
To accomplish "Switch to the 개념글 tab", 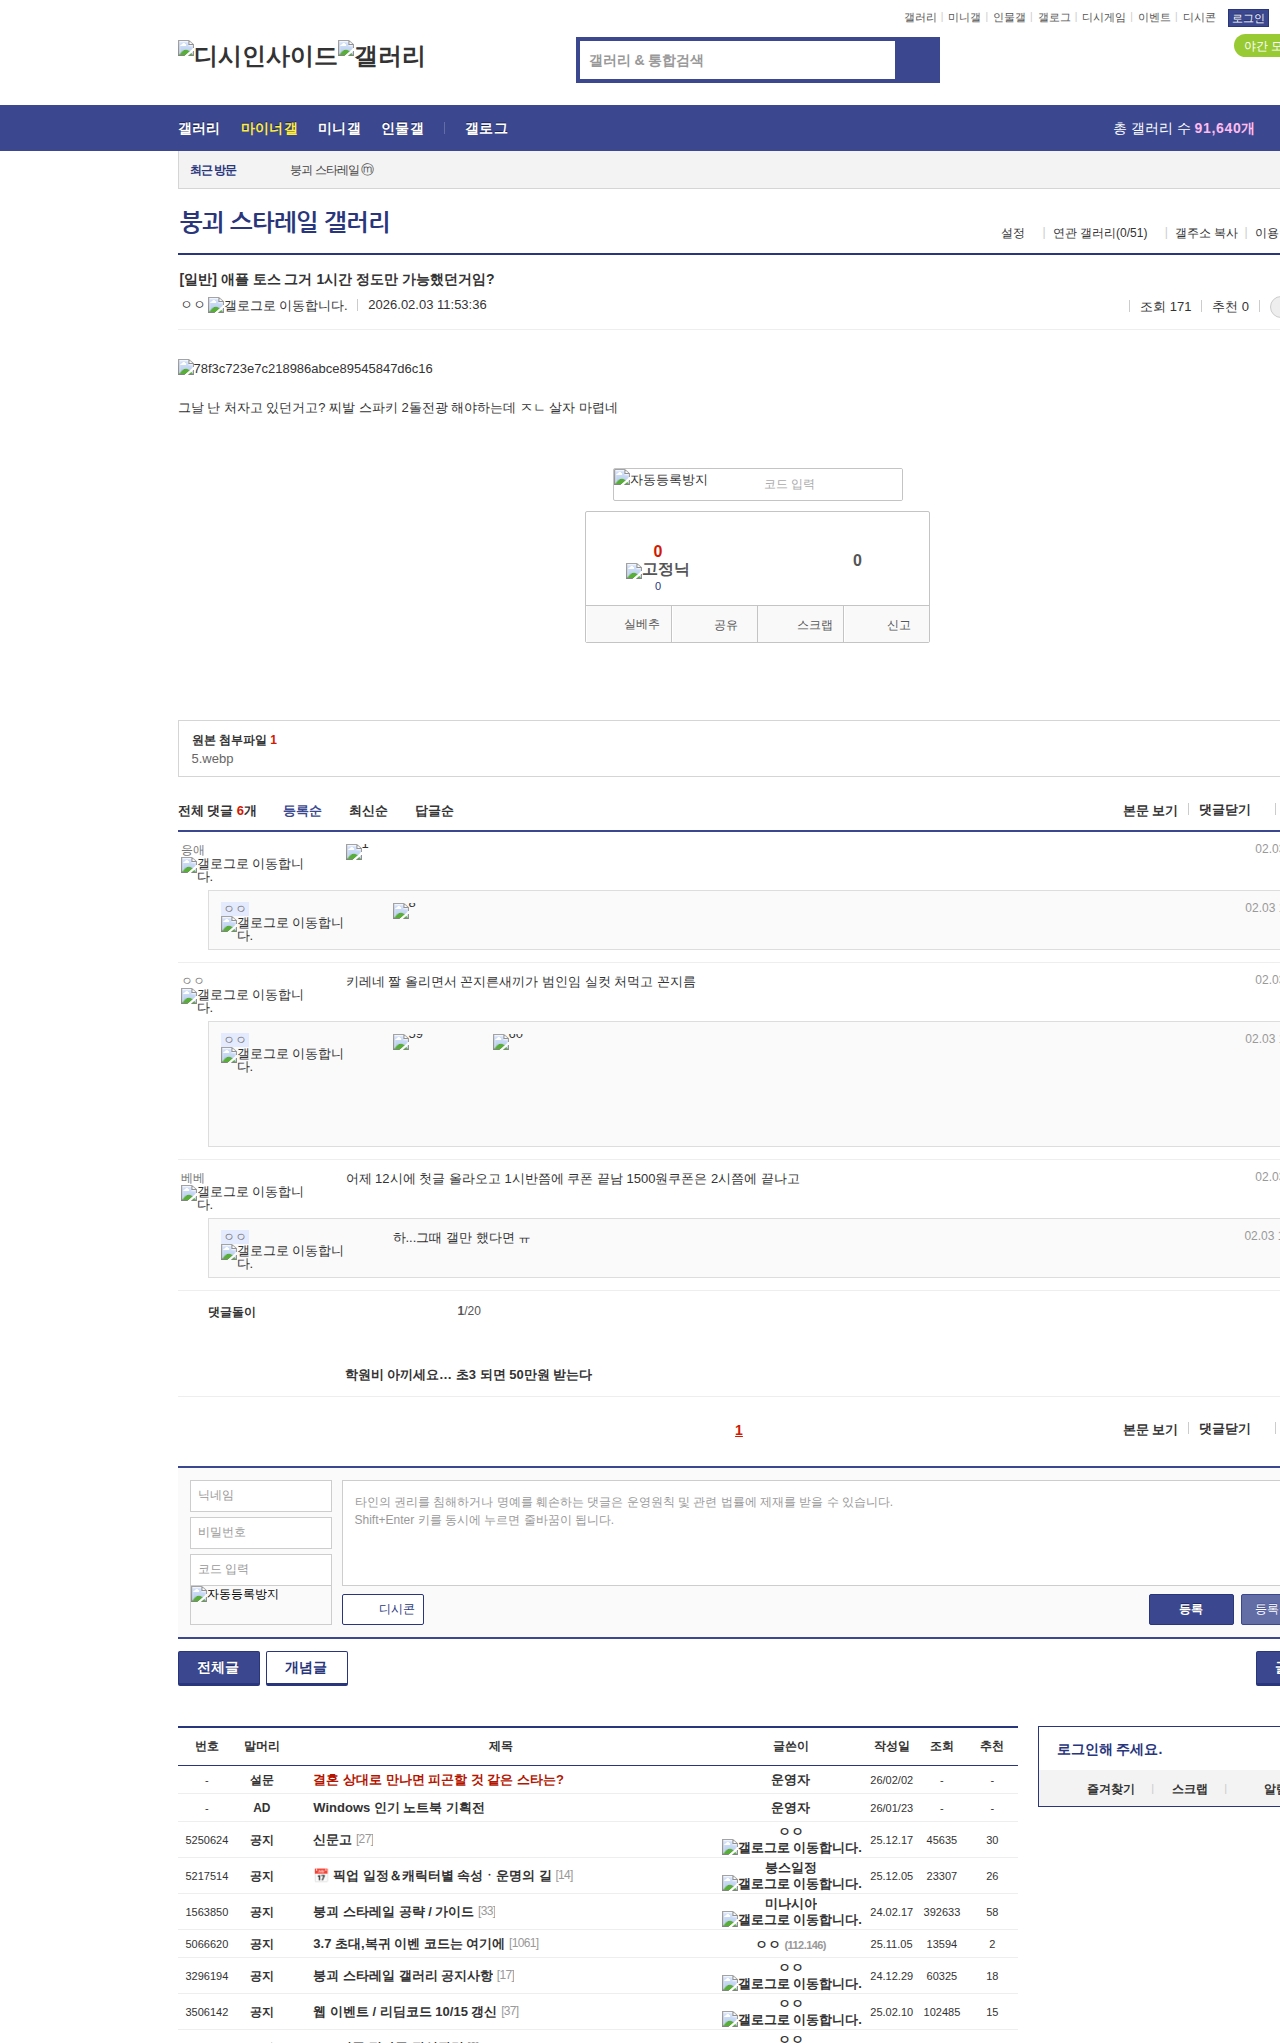I will (x=306, y=1667).
